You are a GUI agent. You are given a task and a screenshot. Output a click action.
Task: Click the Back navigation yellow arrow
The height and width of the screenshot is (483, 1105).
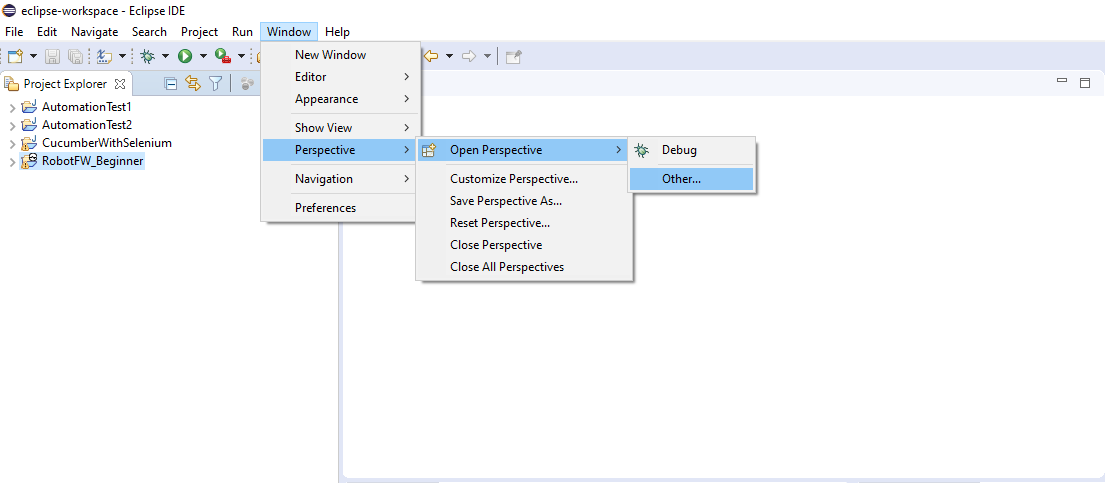pos(431,56)
